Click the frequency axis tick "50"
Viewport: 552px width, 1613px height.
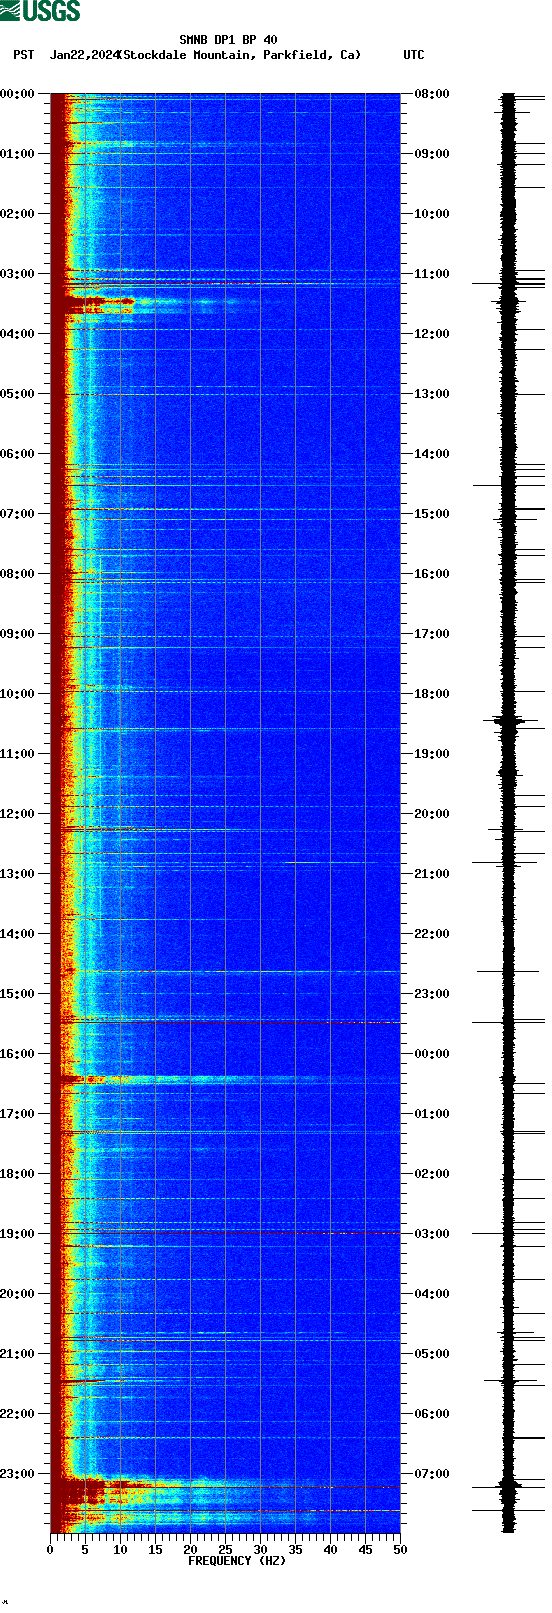click(400, 1550)
